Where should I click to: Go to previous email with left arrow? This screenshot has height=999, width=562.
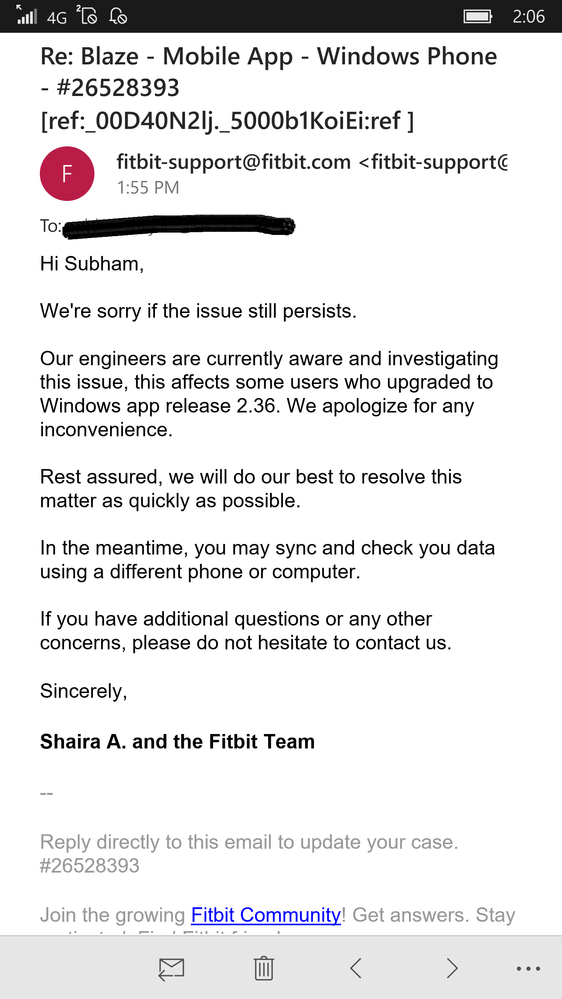tap(356, 968)
